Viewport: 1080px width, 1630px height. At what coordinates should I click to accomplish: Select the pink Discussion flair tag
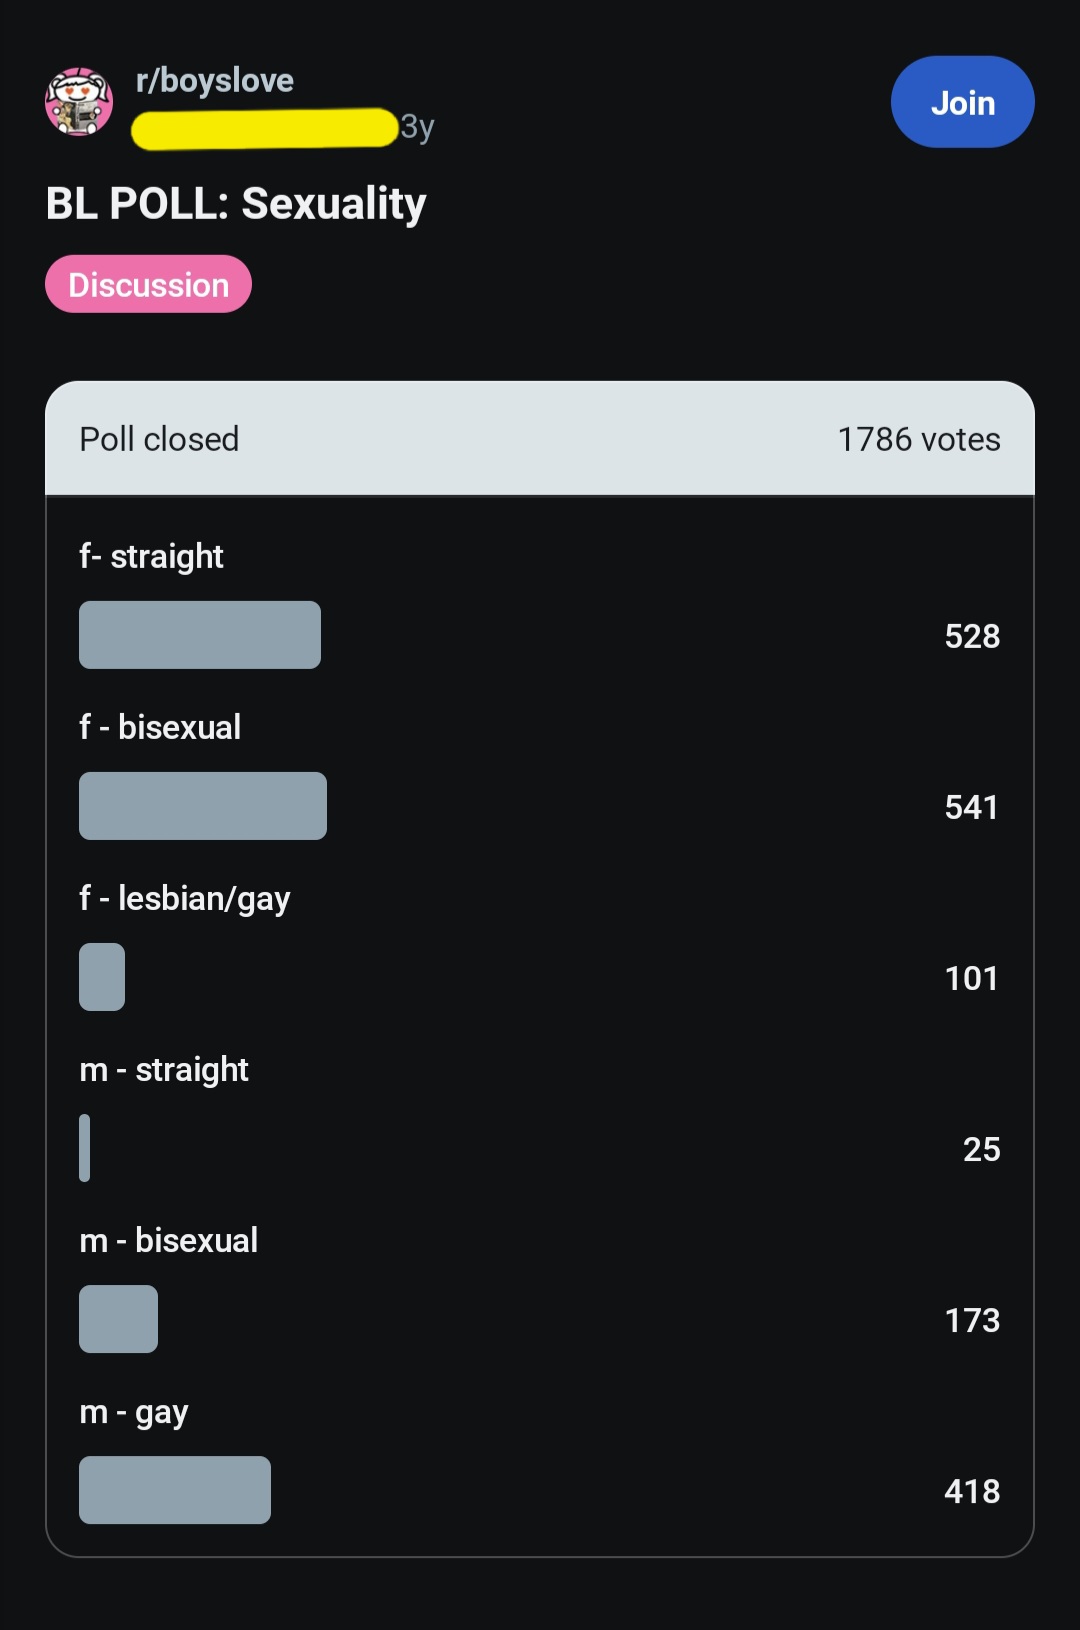tap(148, 285)
